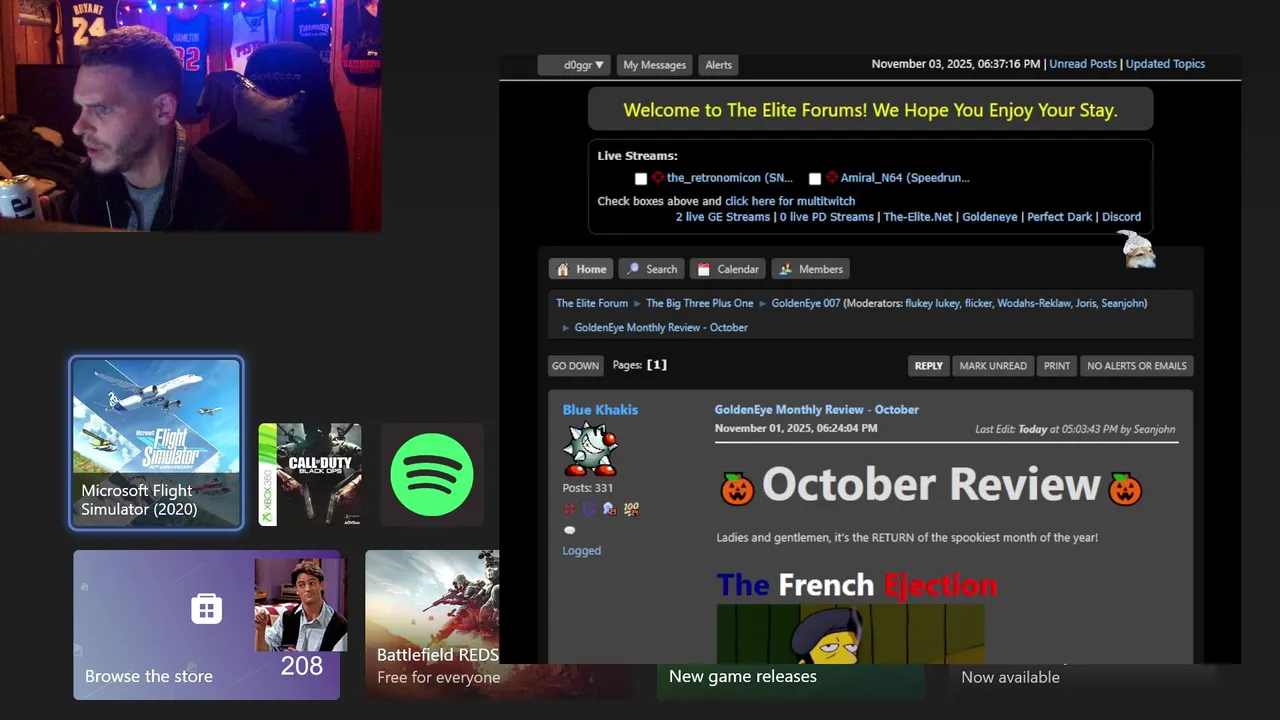This screenshot has width=1280, height=720.
Task: Open Call of Duty Black Ops tile
Action: click(x=310, y=474)
